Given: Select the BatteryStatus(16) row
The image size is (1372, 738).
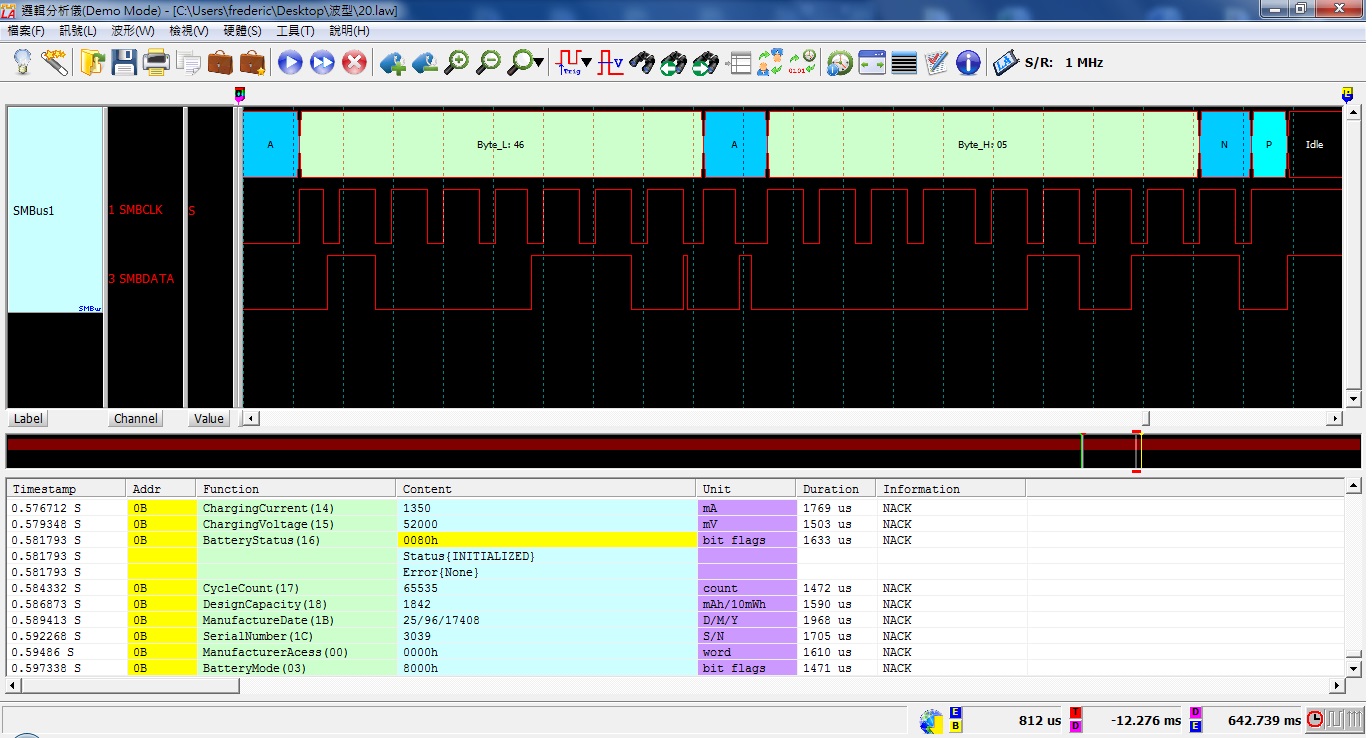Looking at the screenshot, I should (675, 540).
